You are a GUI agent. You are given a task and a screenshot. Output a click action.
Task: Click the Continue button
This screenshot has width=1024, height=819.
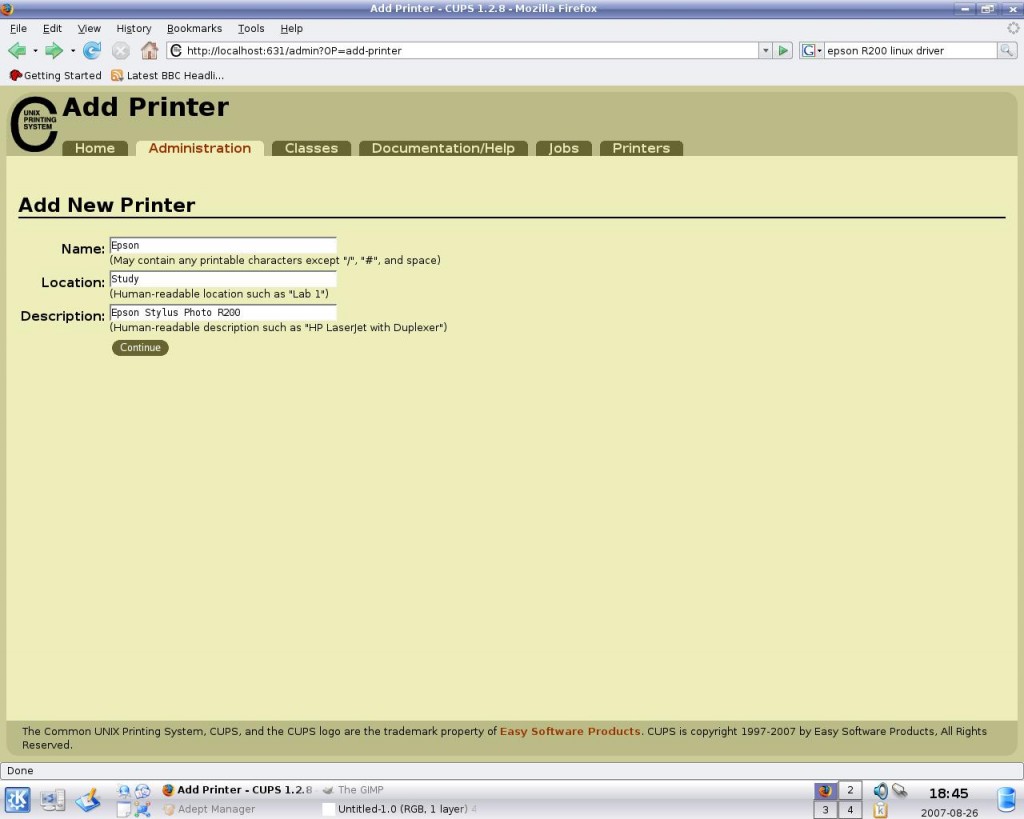tap(140, 347)
